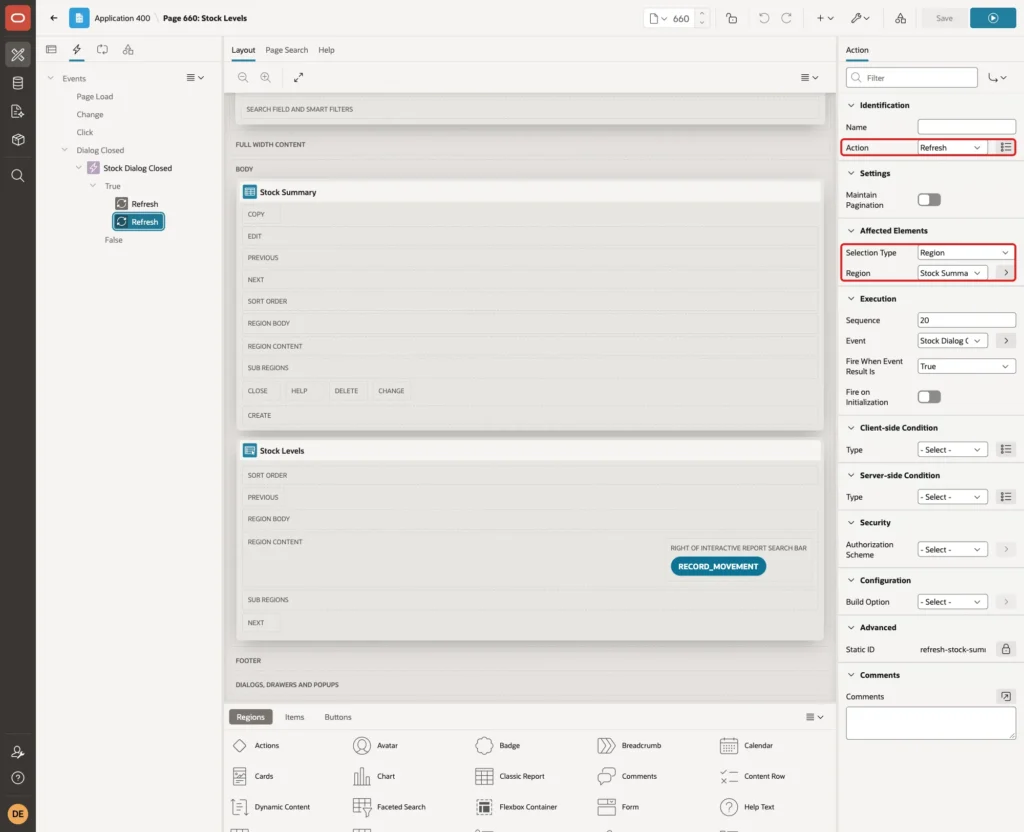Open the Event dropdown
Image resolution: width=1024 pixels, height=832 pixels.
(x=952, y=341)
